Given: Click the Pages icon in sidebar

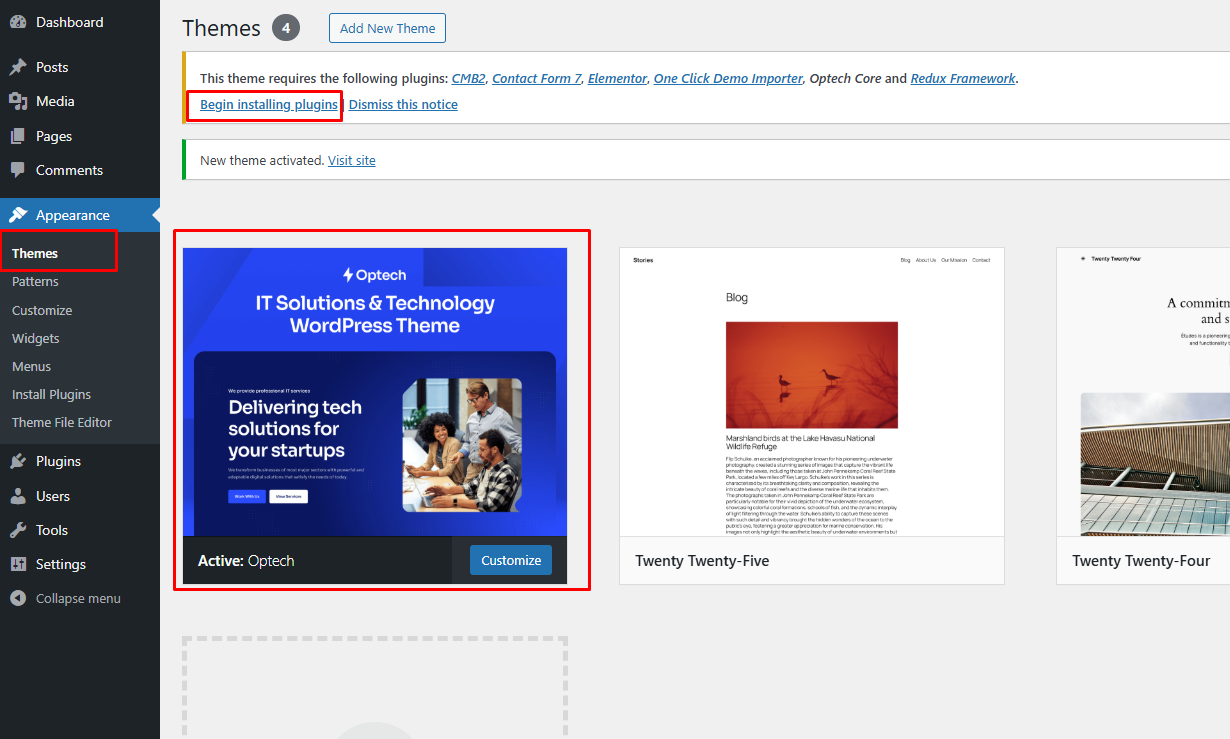Looking at the screenshot, I should point(18,136).
